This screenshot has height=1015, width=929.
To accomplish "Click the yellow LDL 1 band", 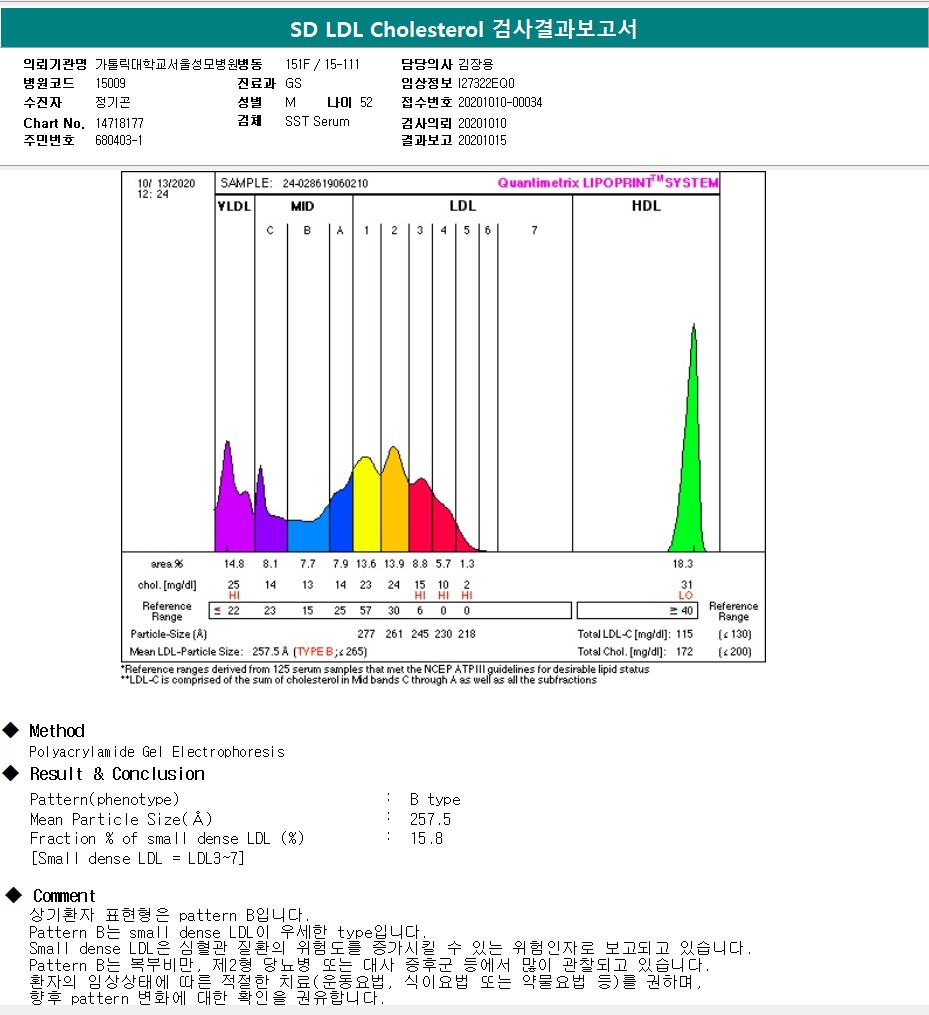I will [x=367, y=510].
